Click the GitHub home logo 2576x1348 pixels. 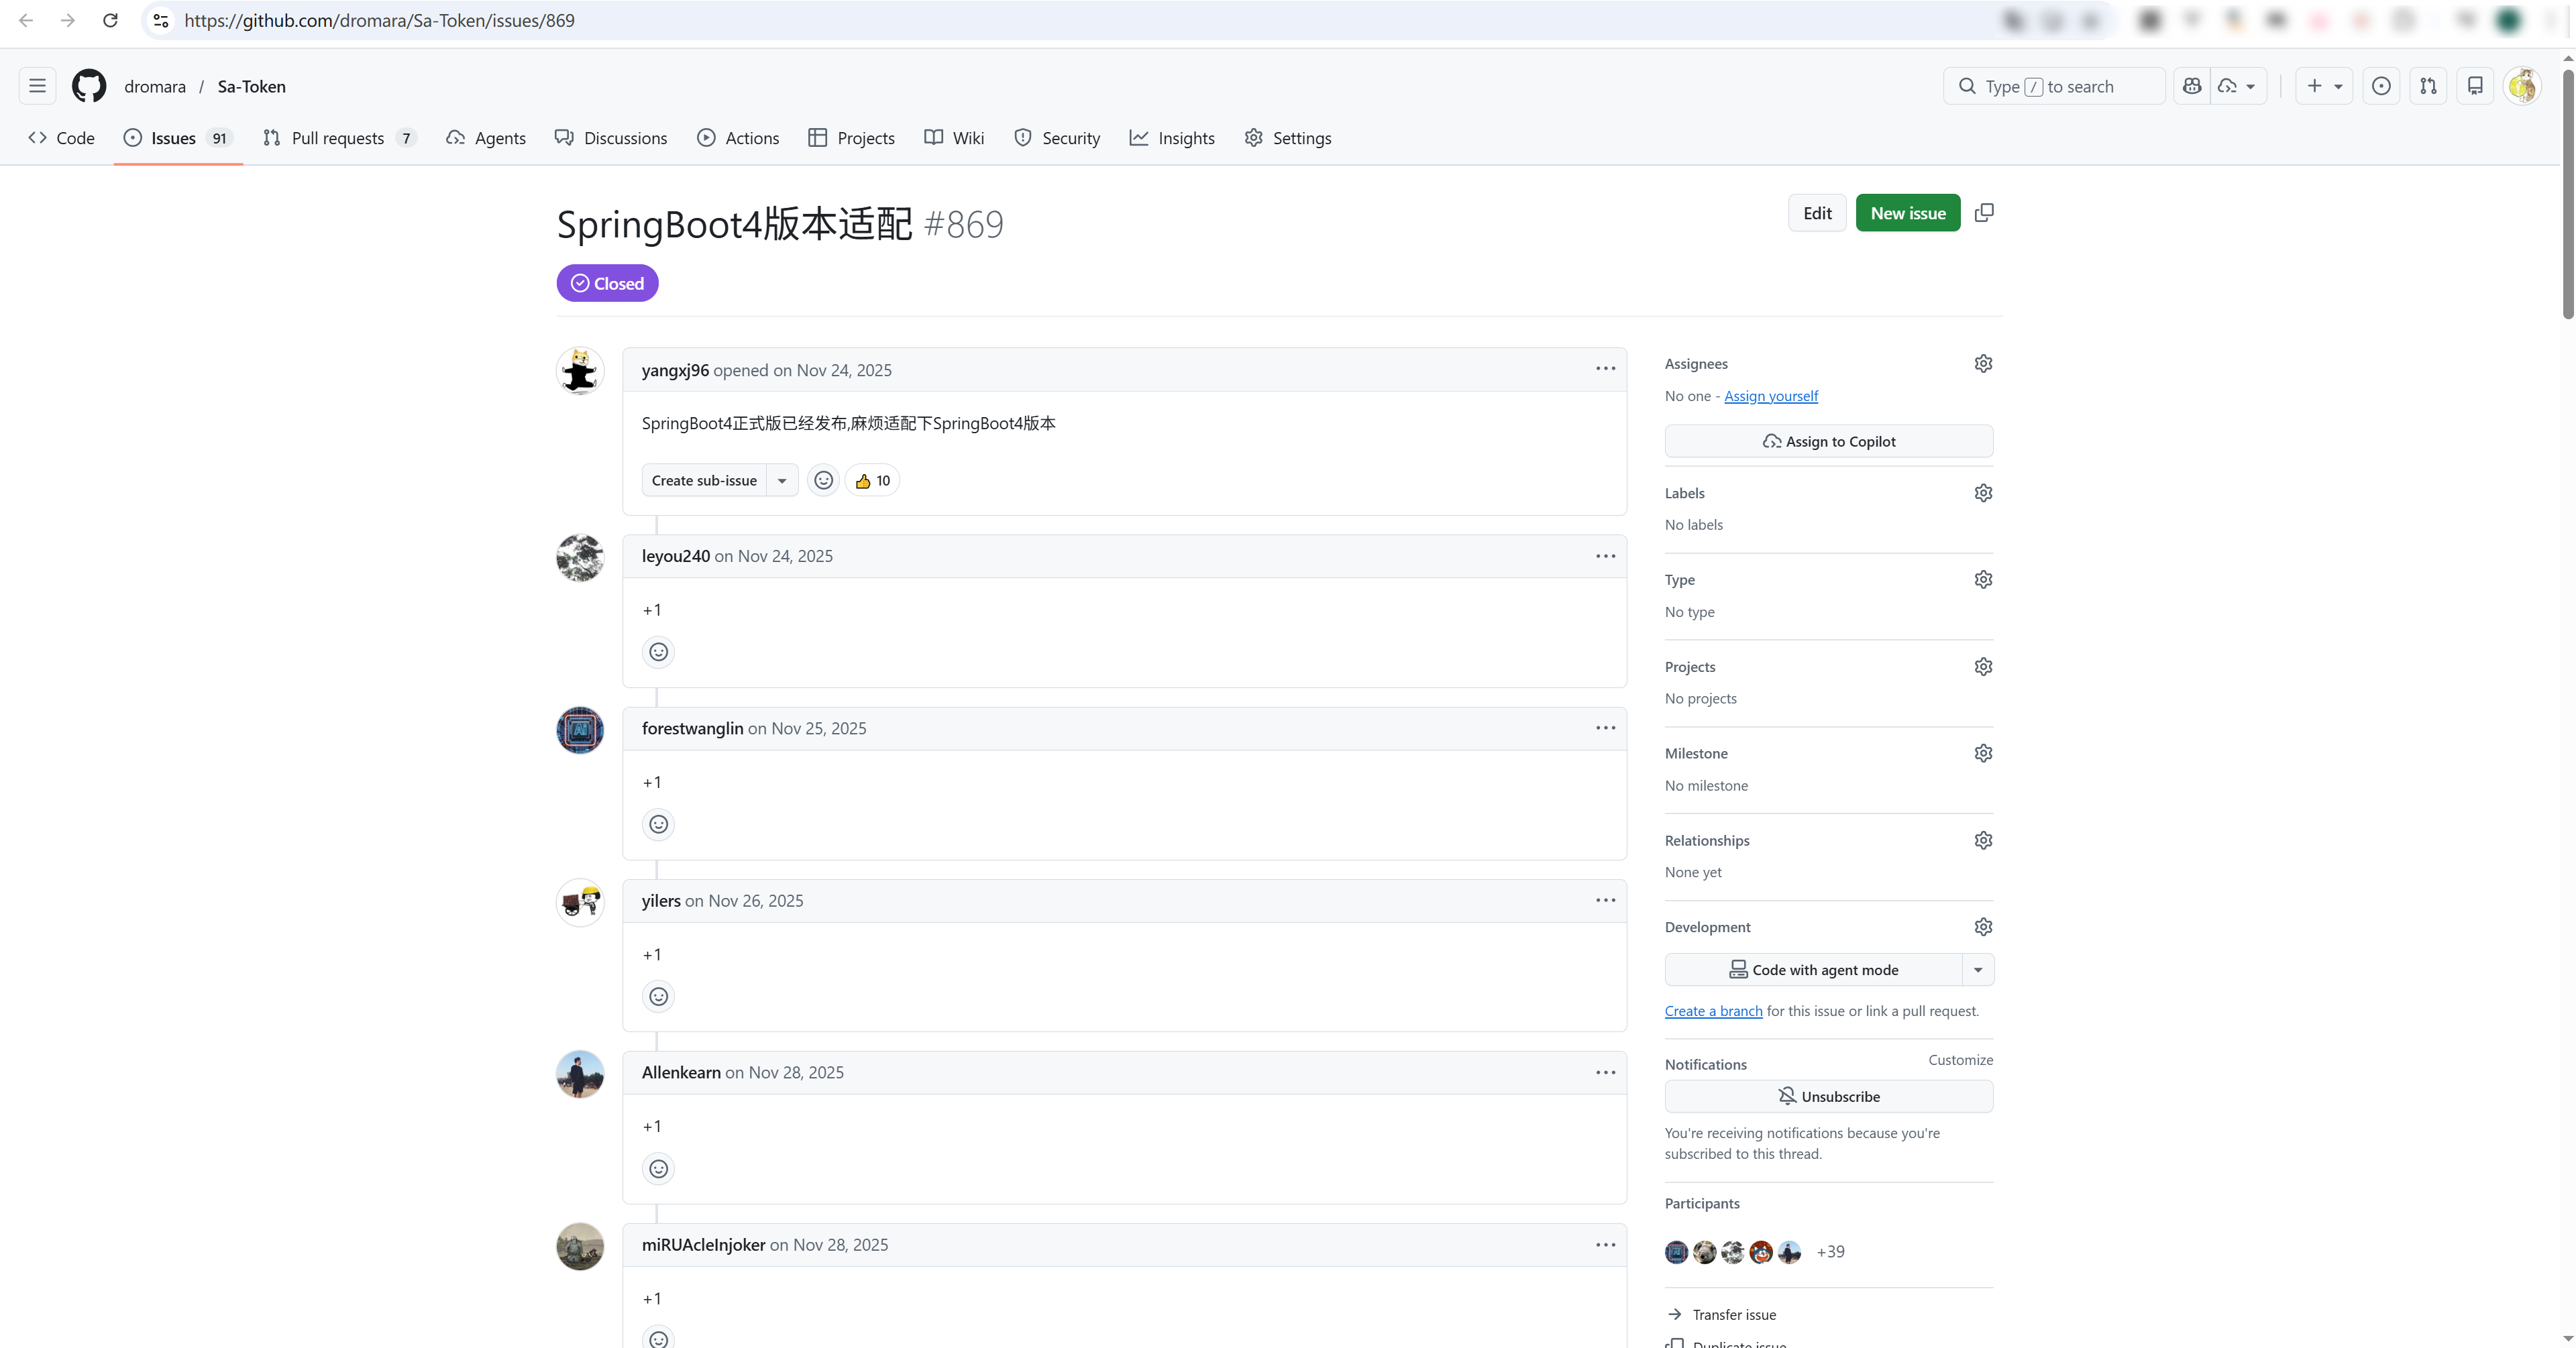tap(89, 86)
